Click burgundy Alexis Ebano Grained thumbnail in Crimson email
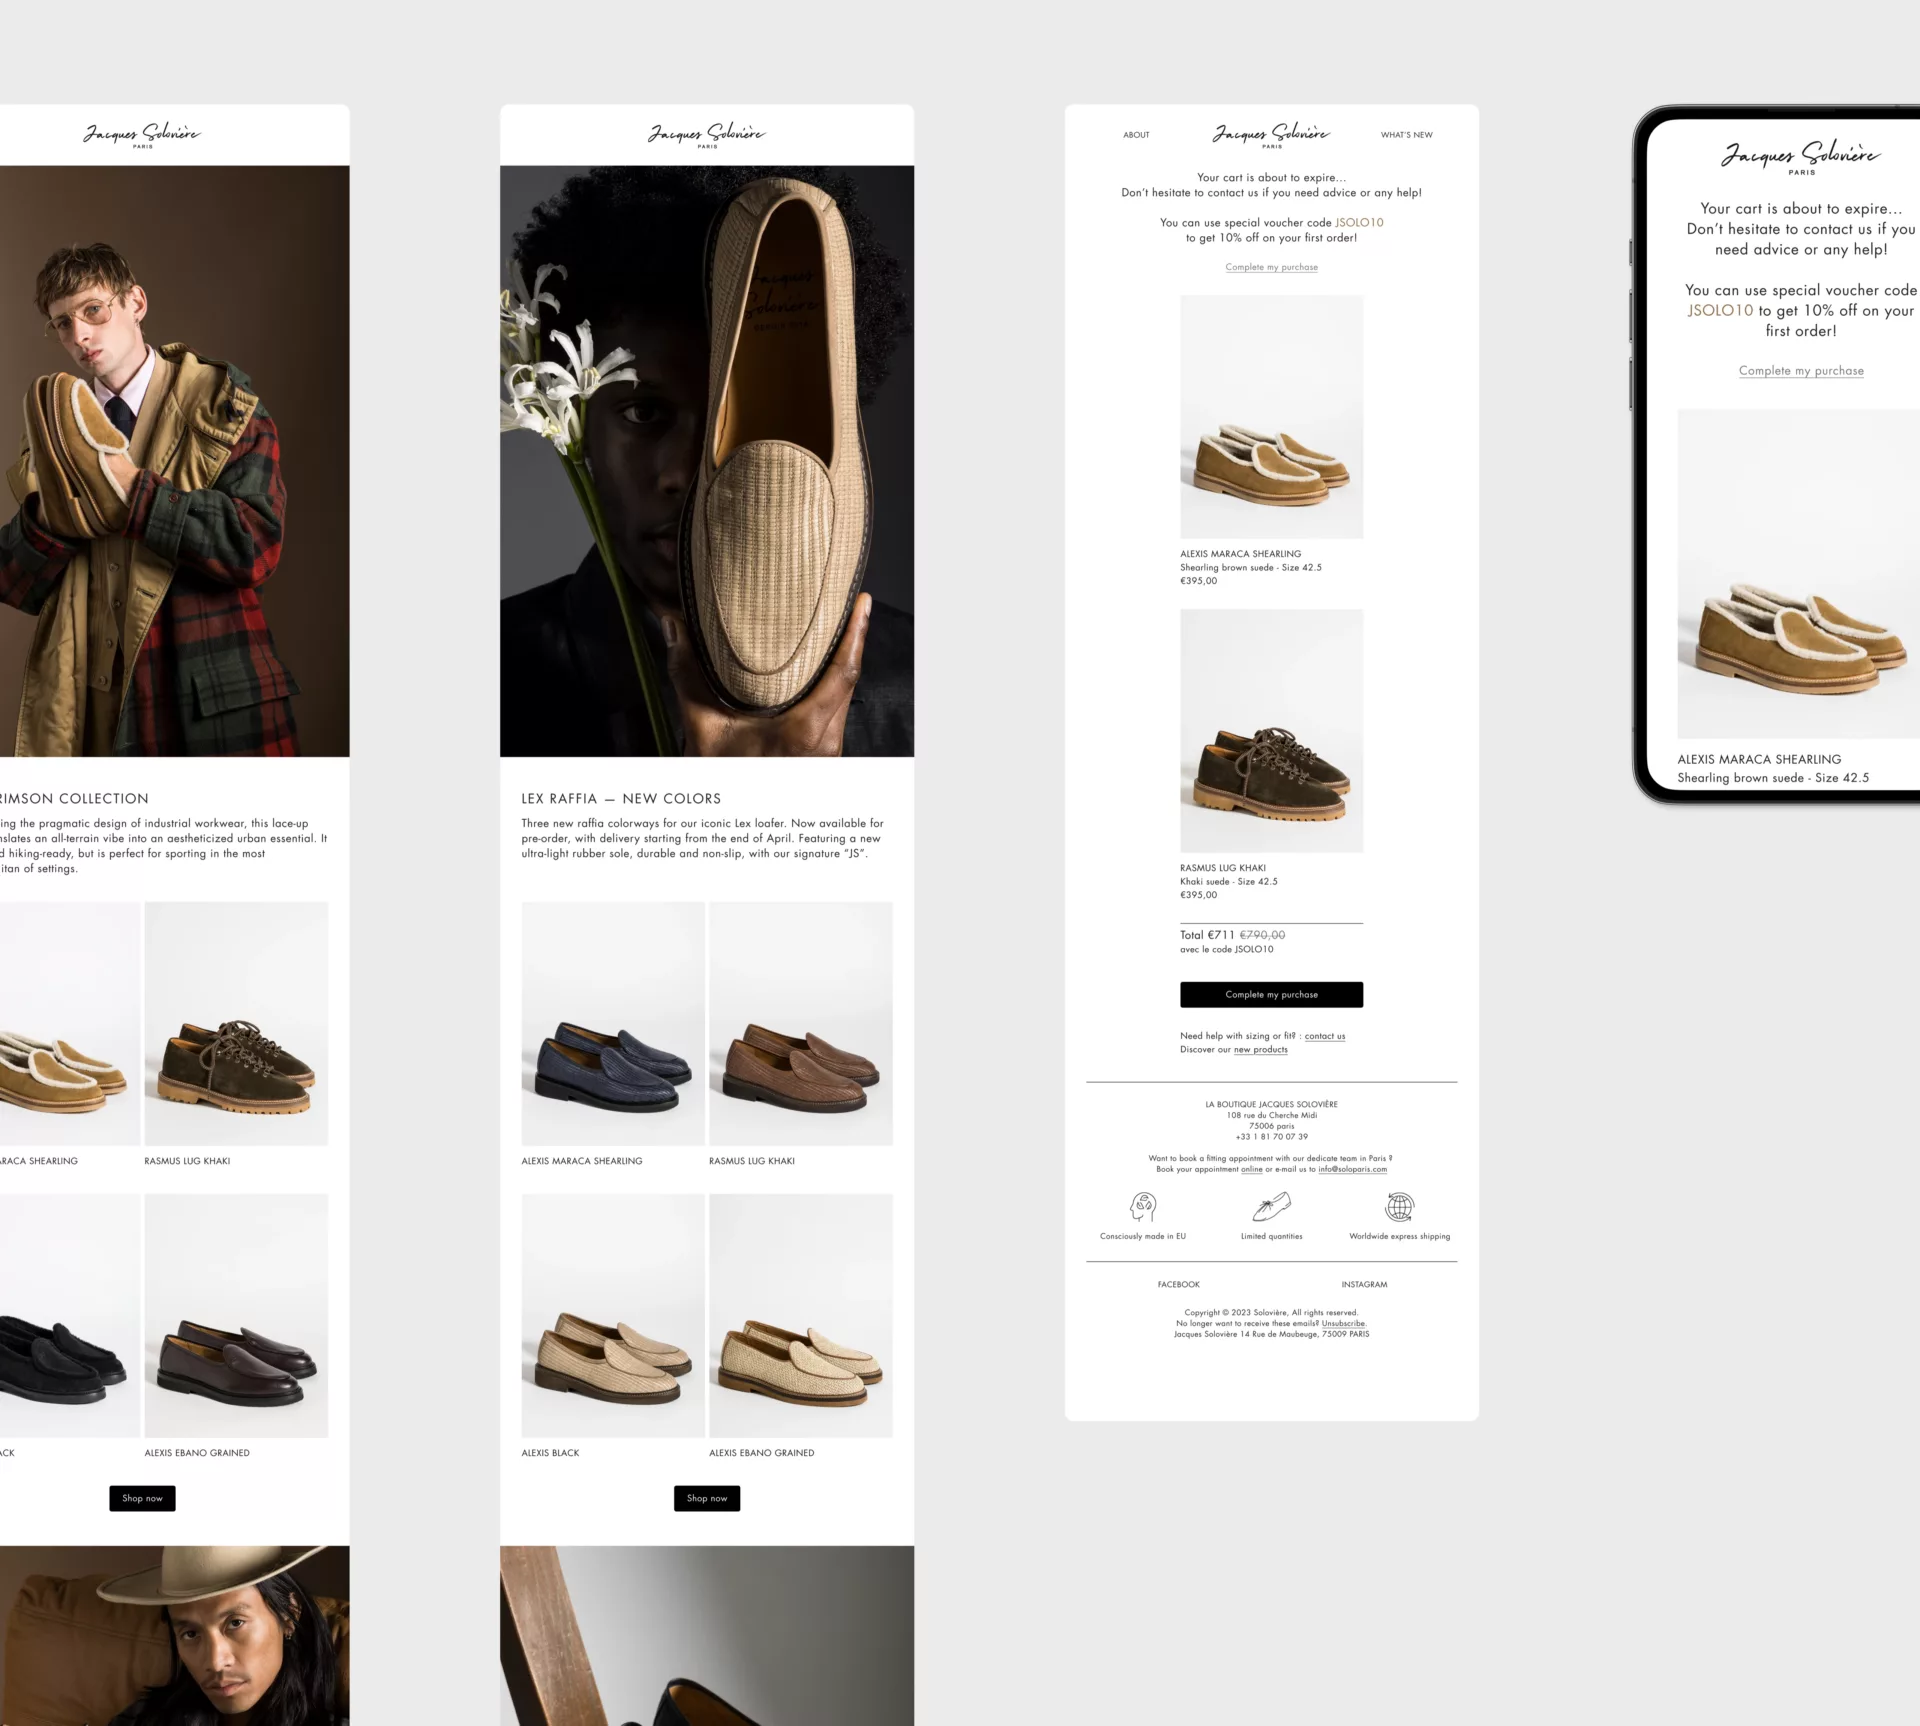This screenshot has width=1920, height=1726. [x=236, y=1316]
